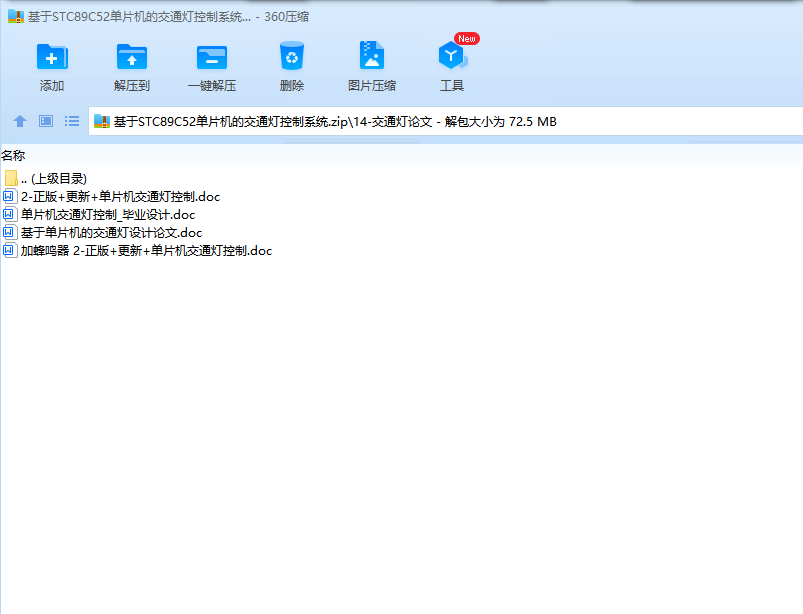This screenshot has height=614, width=803.
Task: Click the 删除 (Delete) recycle bin icon
Action: click(292, 55)
